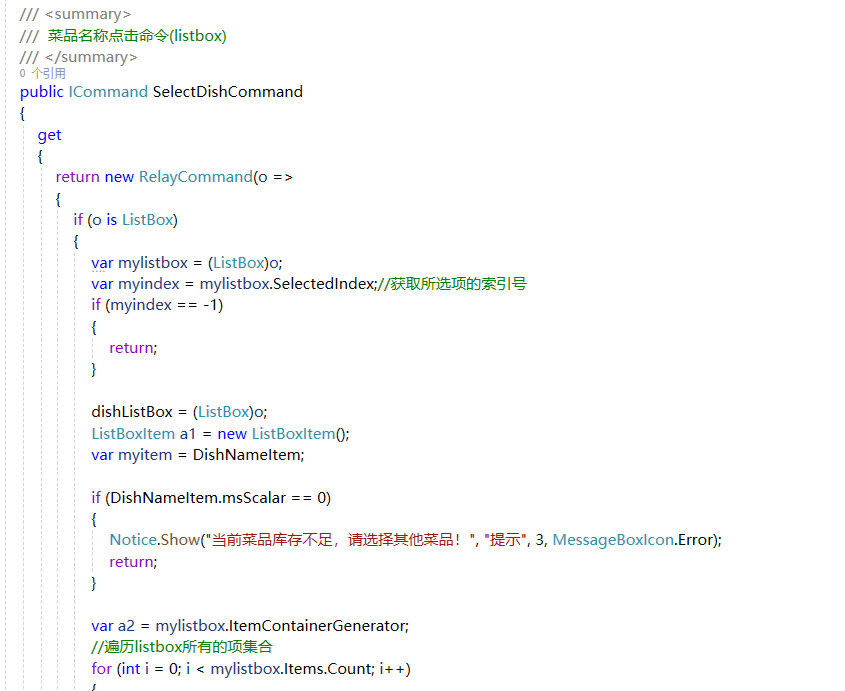This screenshot has width=845, height=691.
Task: Click the "提示" string argument
Action: (x=505, y=540)
